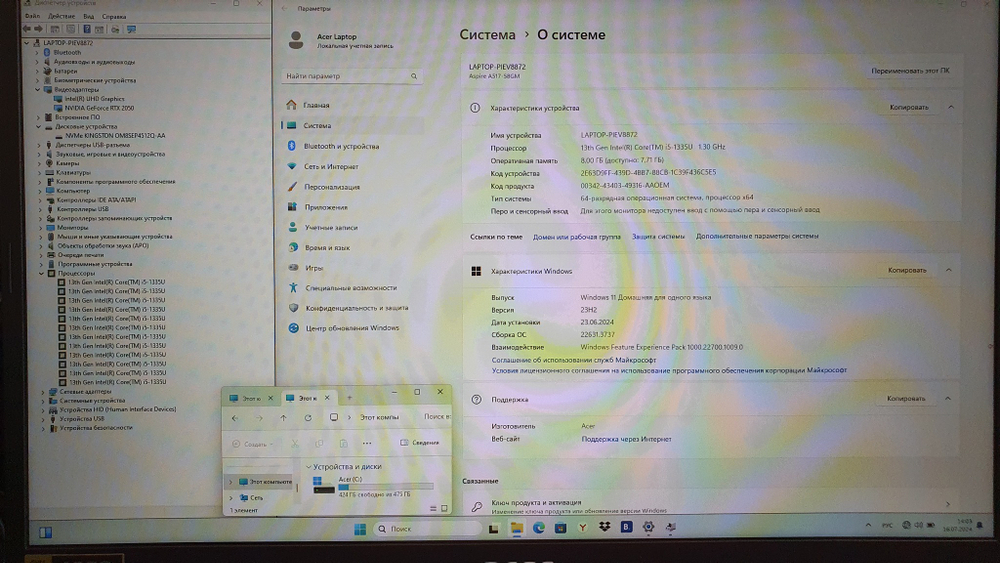Open Домен или рабочая группа link
This screenshot has height=563, width=1000.
pyautogui.click(x=577, y=237)
